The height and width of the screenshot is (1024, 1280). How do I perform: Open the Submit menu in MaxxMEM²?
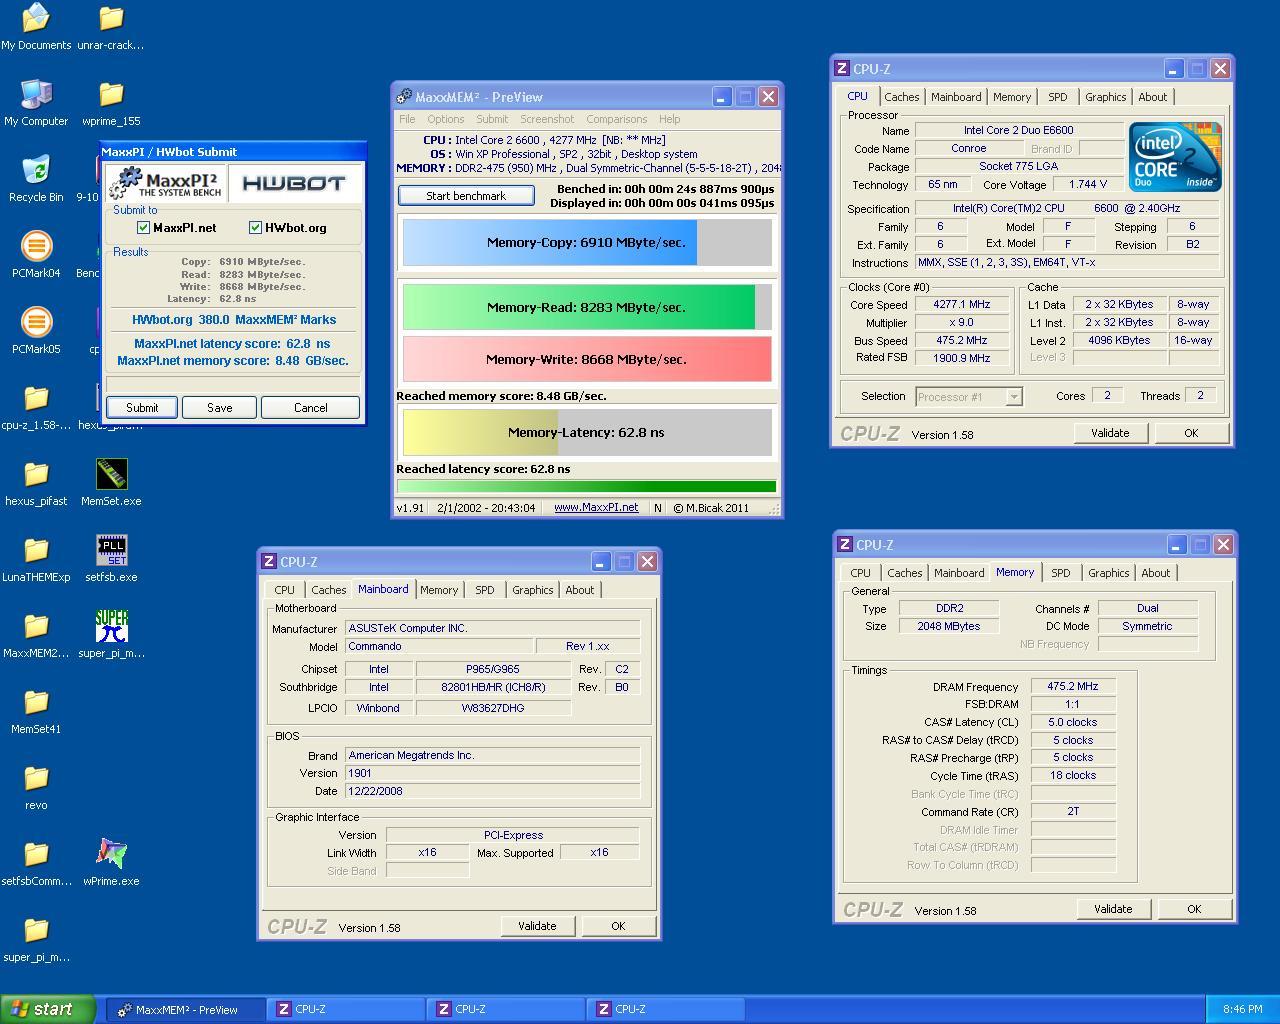coord(492,119)
